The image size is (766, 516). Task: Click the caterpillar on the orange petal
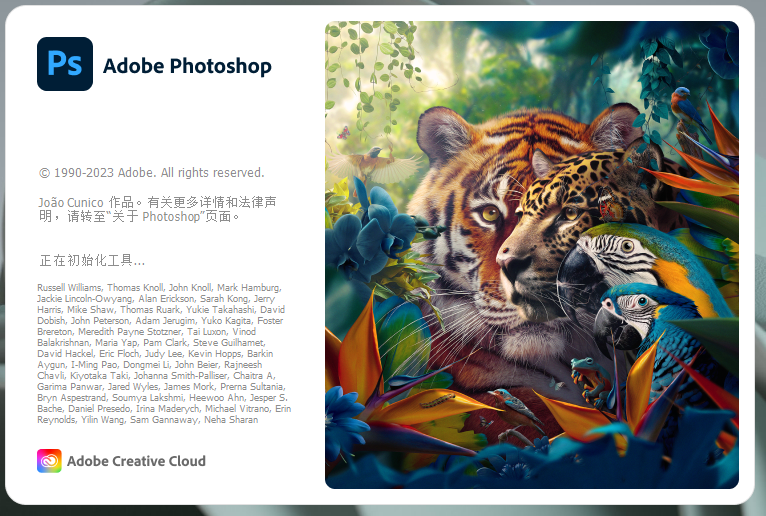coord(438,402)
